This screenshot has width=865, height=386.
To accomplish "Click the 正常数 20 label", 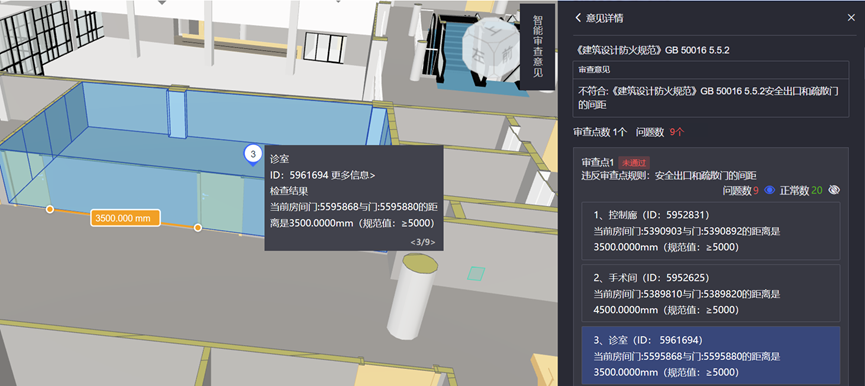I will tap(801, 190).
